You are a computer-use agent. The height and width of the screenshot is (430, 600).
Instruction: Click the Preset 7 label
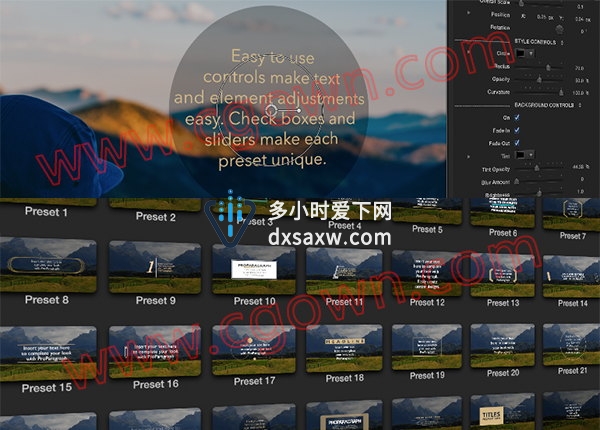pos(572,236)
